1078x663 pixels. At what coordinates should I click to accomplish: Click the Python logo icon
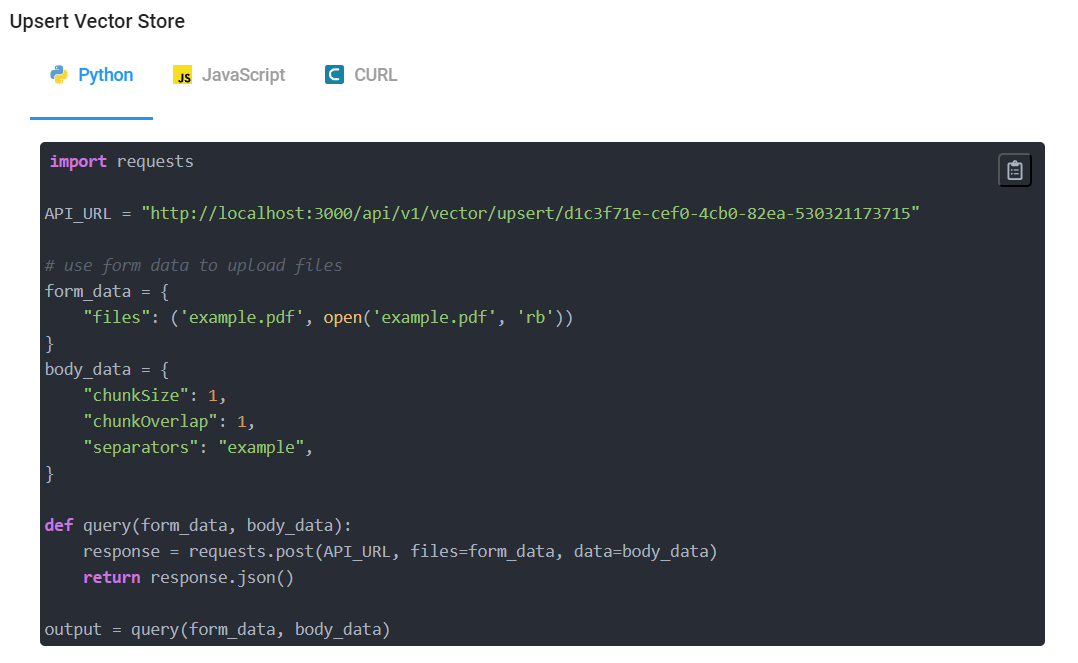59,75
